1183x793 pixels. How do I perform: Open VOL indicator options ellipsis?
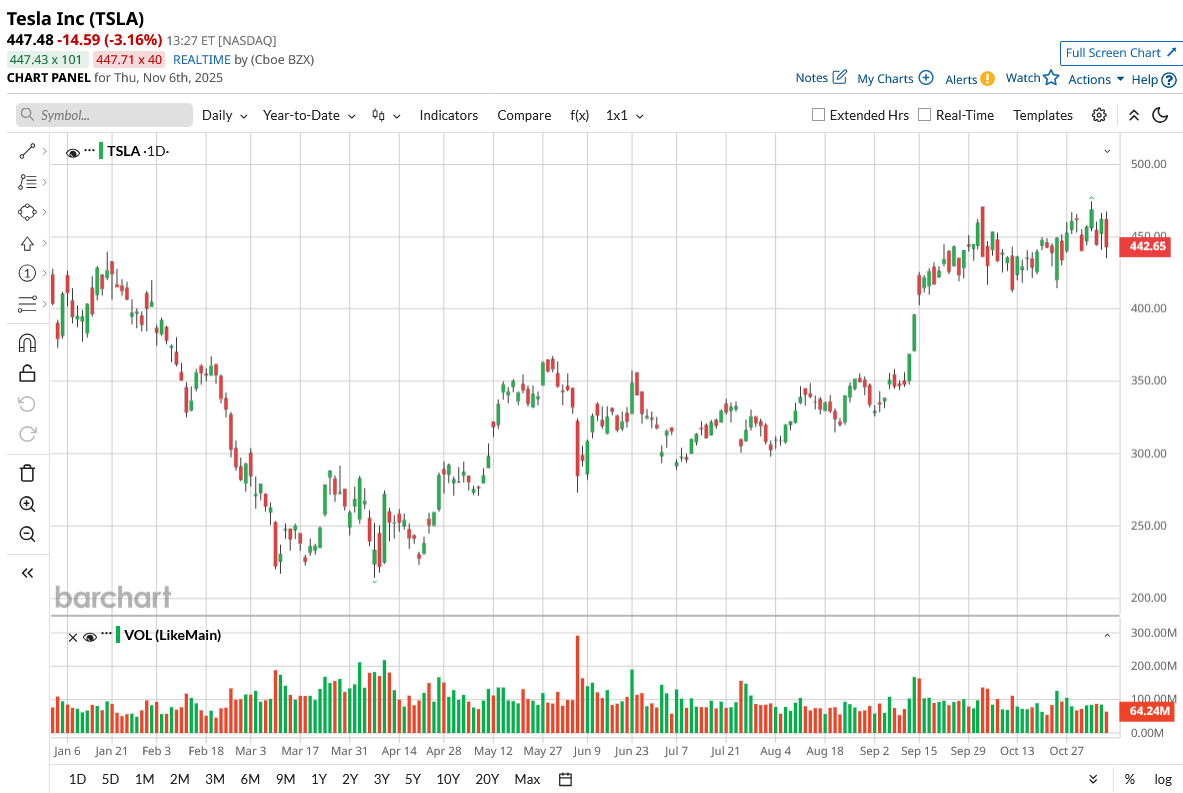106,633
